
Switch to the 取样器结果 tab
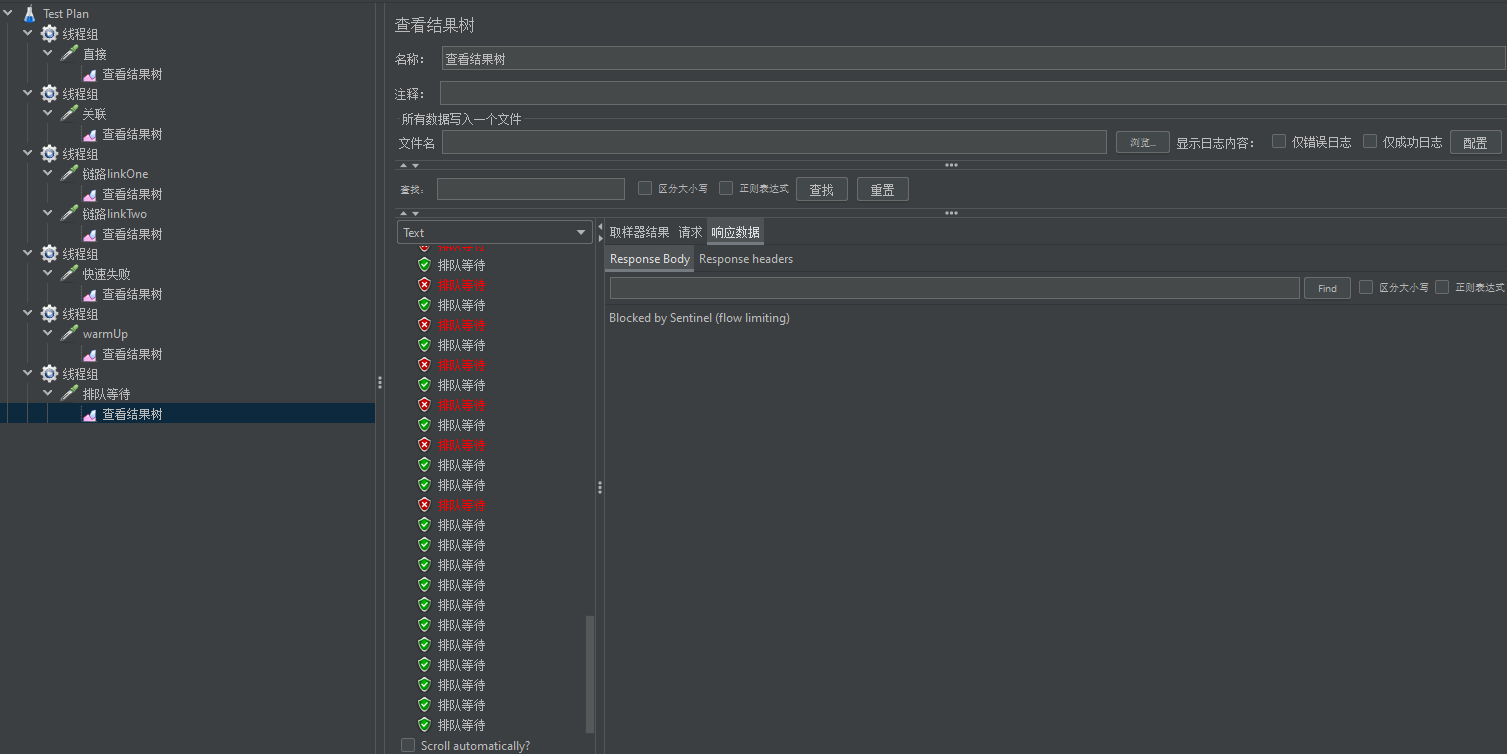click(x=639, y=232)
